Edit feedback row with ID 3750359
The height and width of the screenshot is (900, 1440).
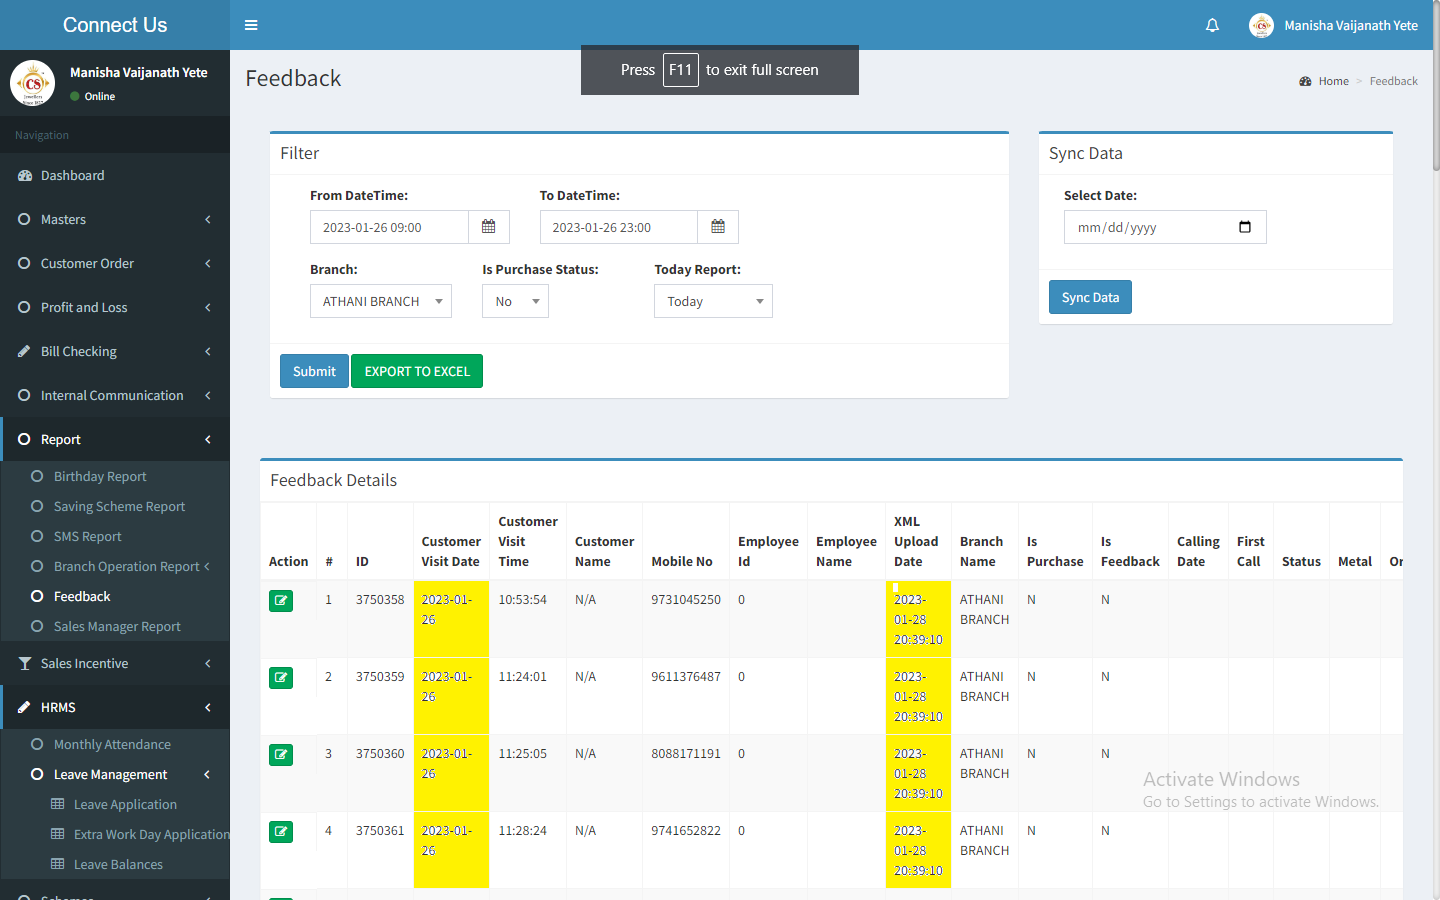tap(281, 678)
